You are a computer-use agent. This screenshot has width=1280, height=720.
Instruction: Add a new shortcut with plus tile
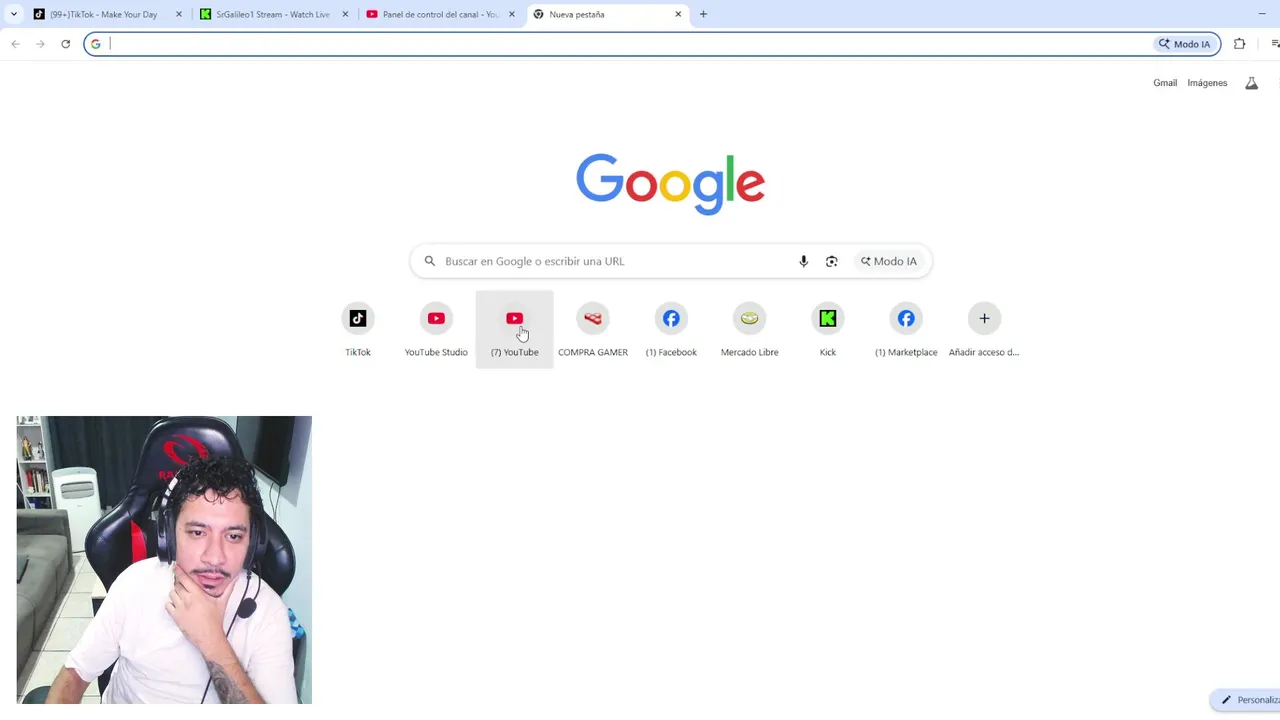984,329
